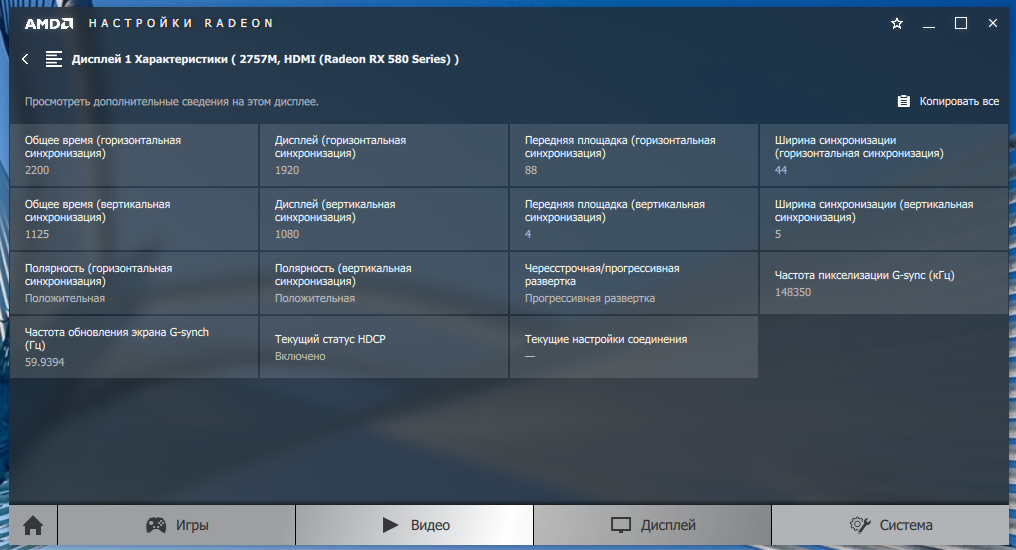1016x550 pixels.
Task: Select the Дисплей (горизонтальная синхронизация) tile
Action: tap(384, 155)
